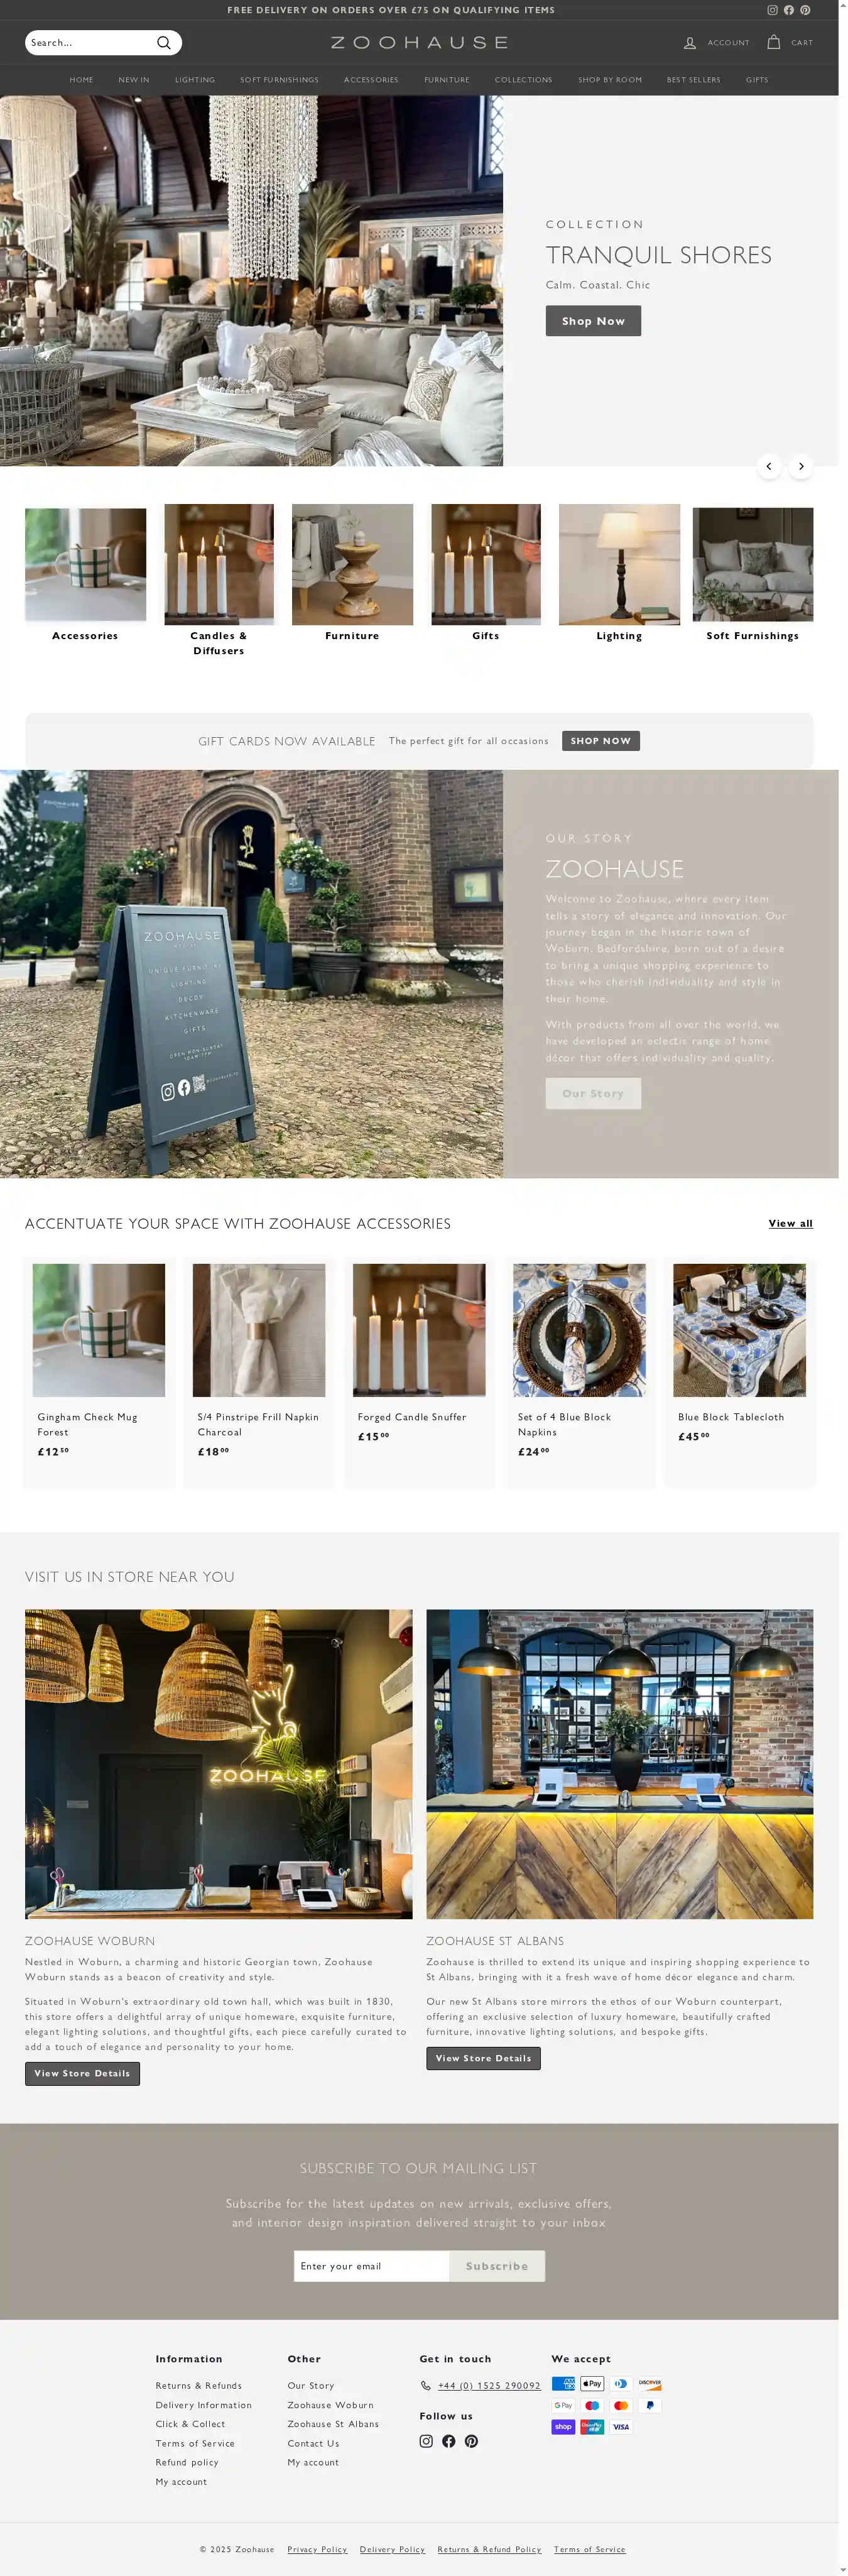Open footer Pinterest icon under Follow us
This screenshot has height=2576, width=848.
pyautogui.click(x=471, y=2441)
